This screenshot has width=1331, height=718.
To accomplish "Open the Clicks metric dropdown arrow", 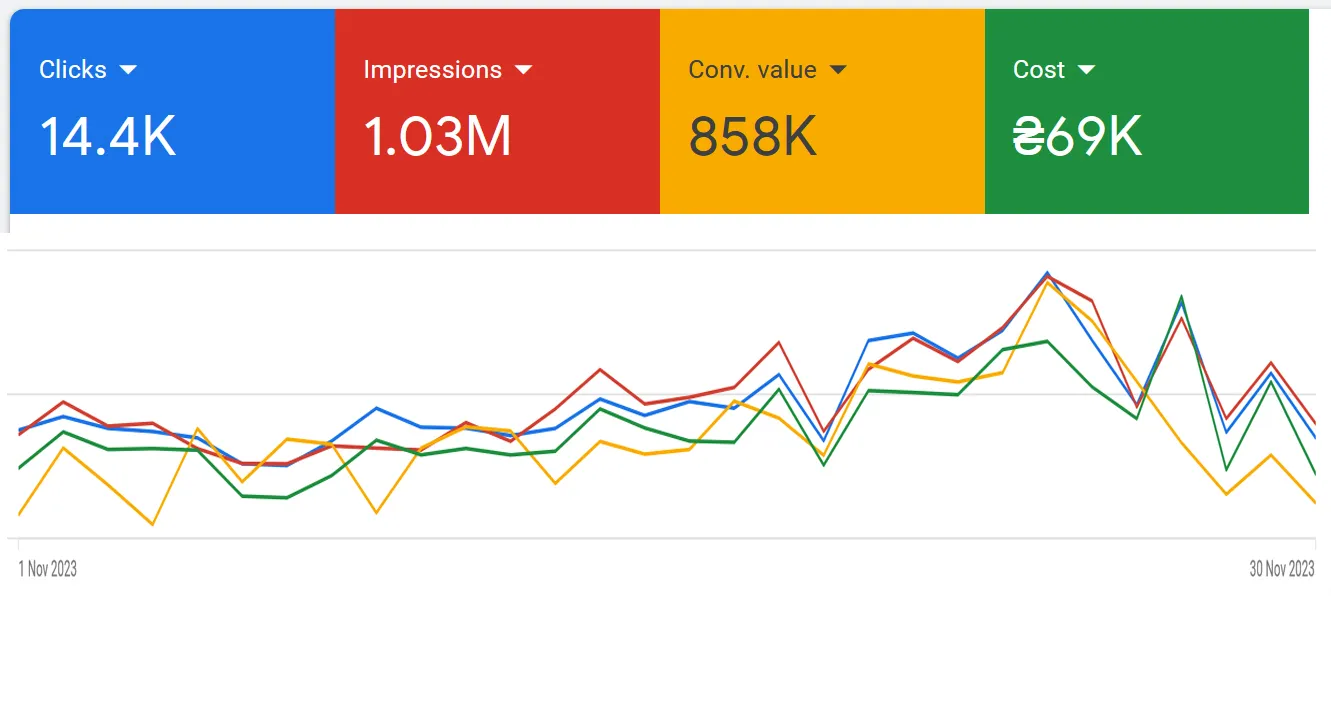I will (128, 70).
